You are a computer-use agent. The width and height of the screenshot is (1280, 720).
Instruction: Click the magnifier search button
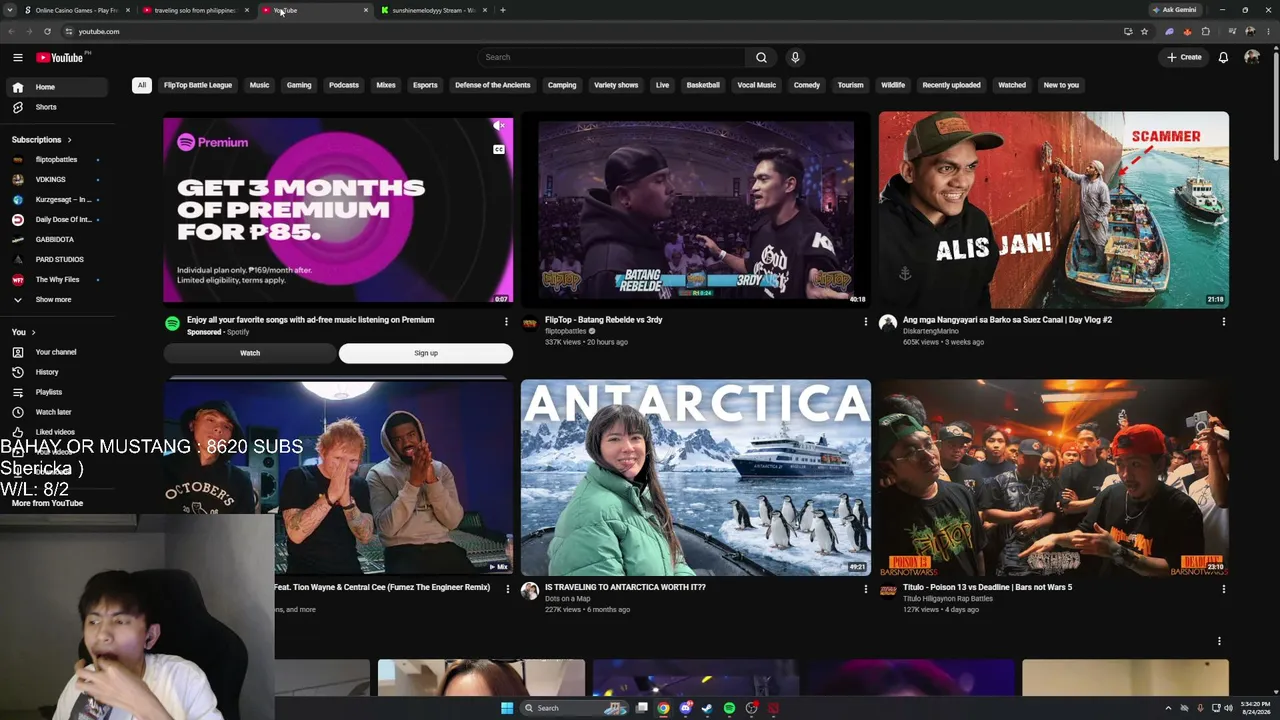(x=761, y=57)
